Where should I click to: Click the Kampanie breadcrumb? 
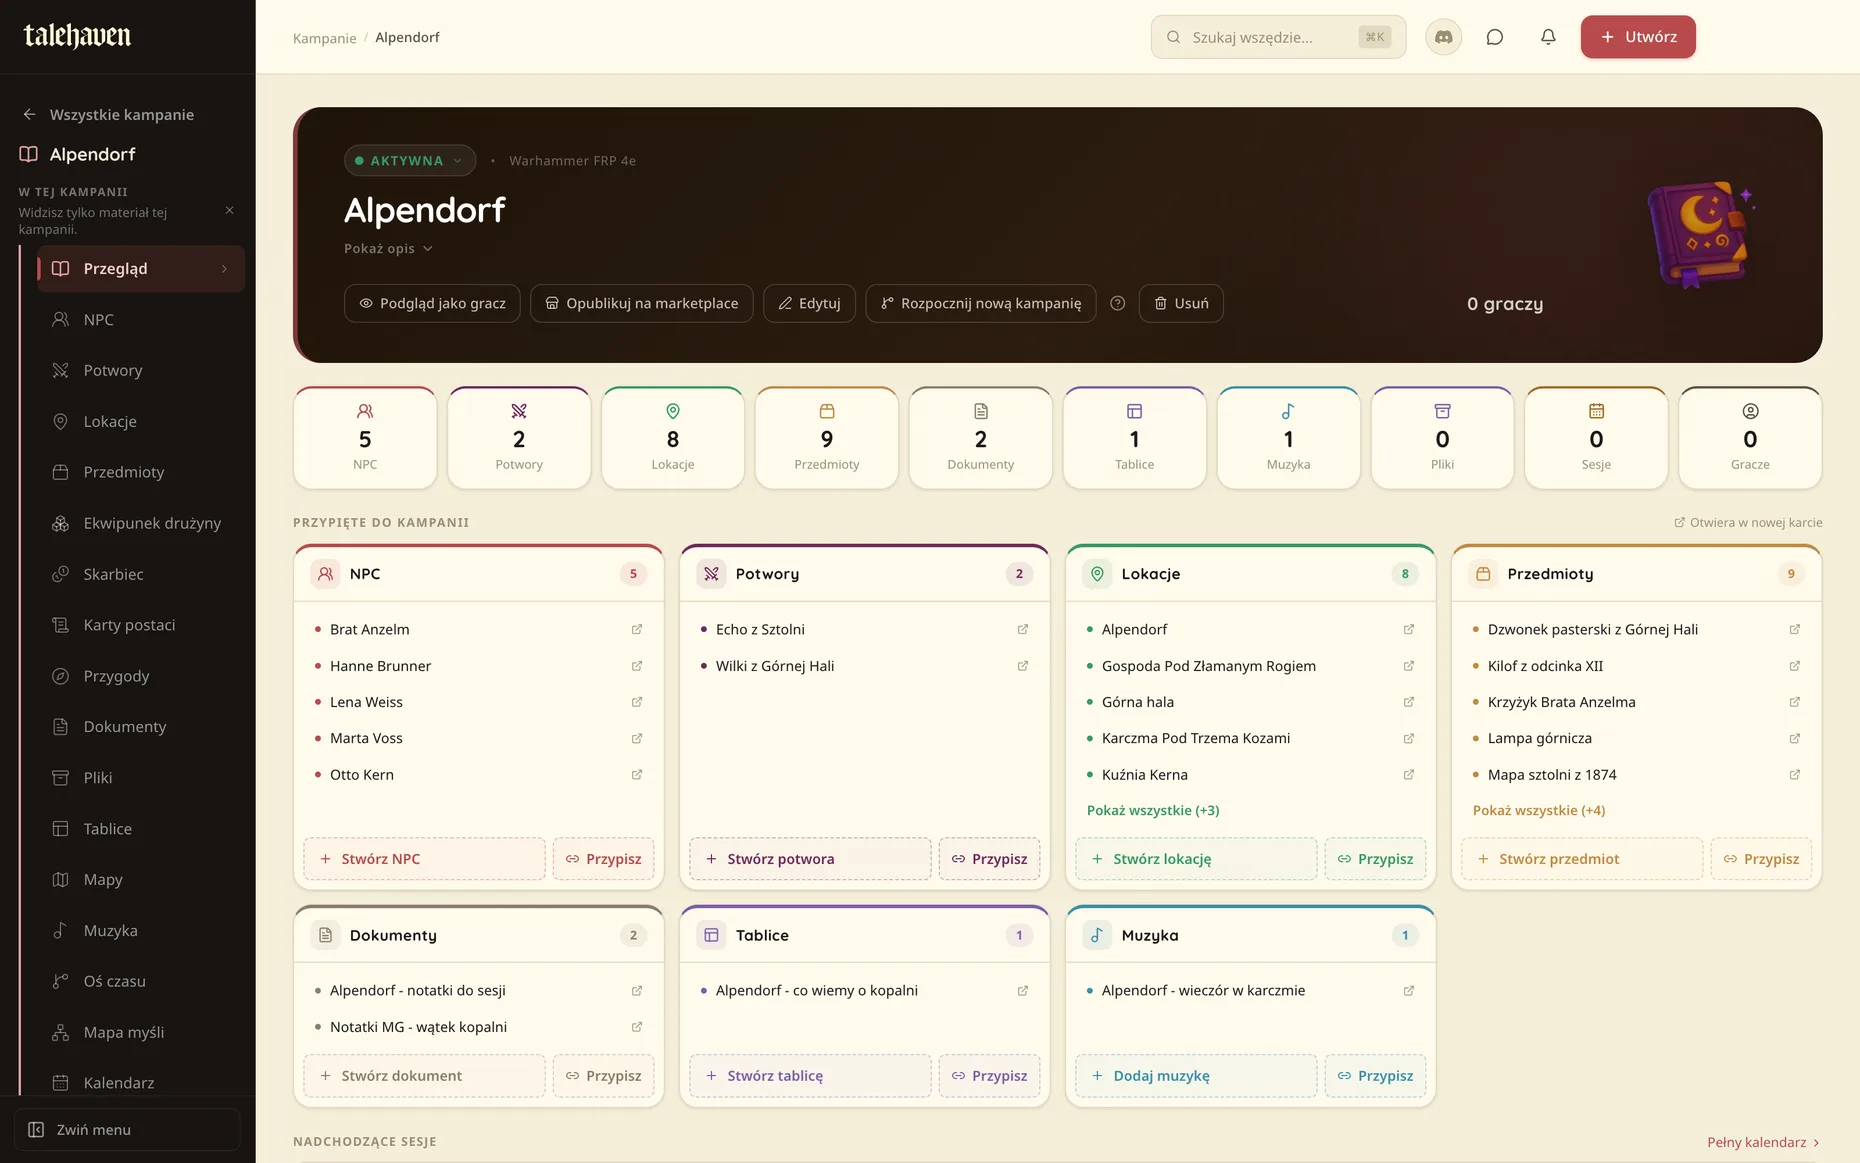click(x=324, y=38)
